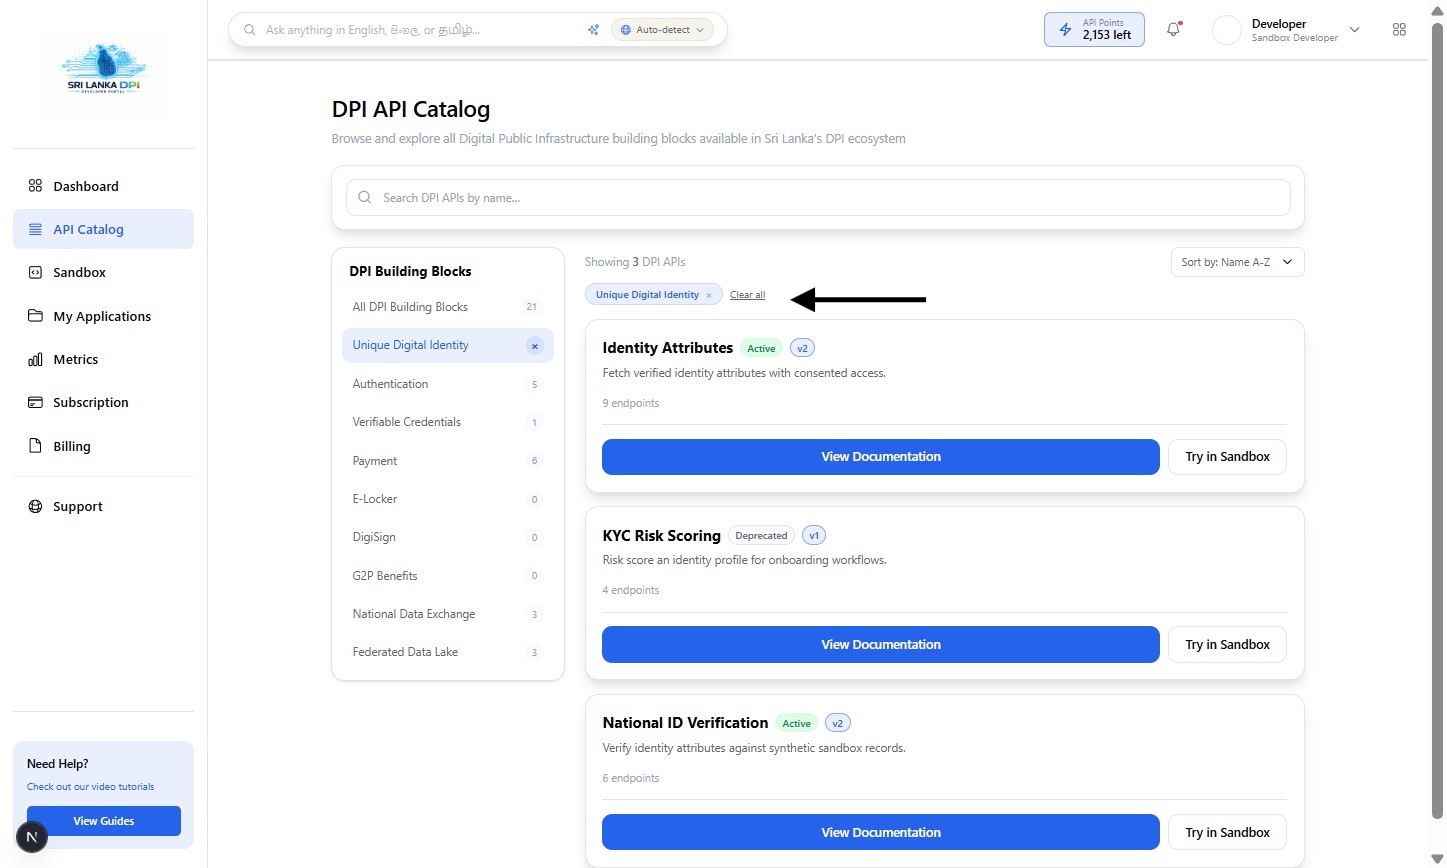
Task: Click the My Applications folder icon
Action: (x=35, y=316)
